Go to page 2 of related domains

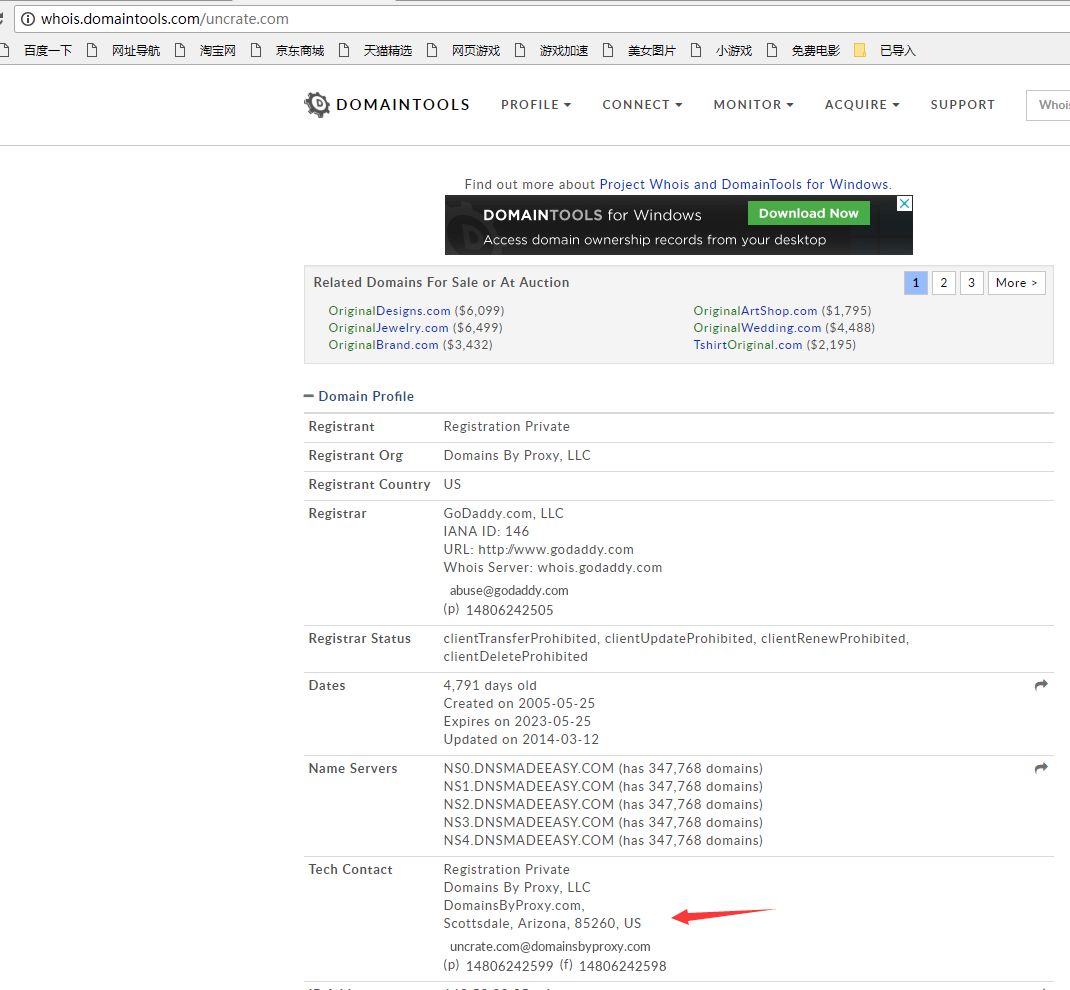click(x=943, y=283)
